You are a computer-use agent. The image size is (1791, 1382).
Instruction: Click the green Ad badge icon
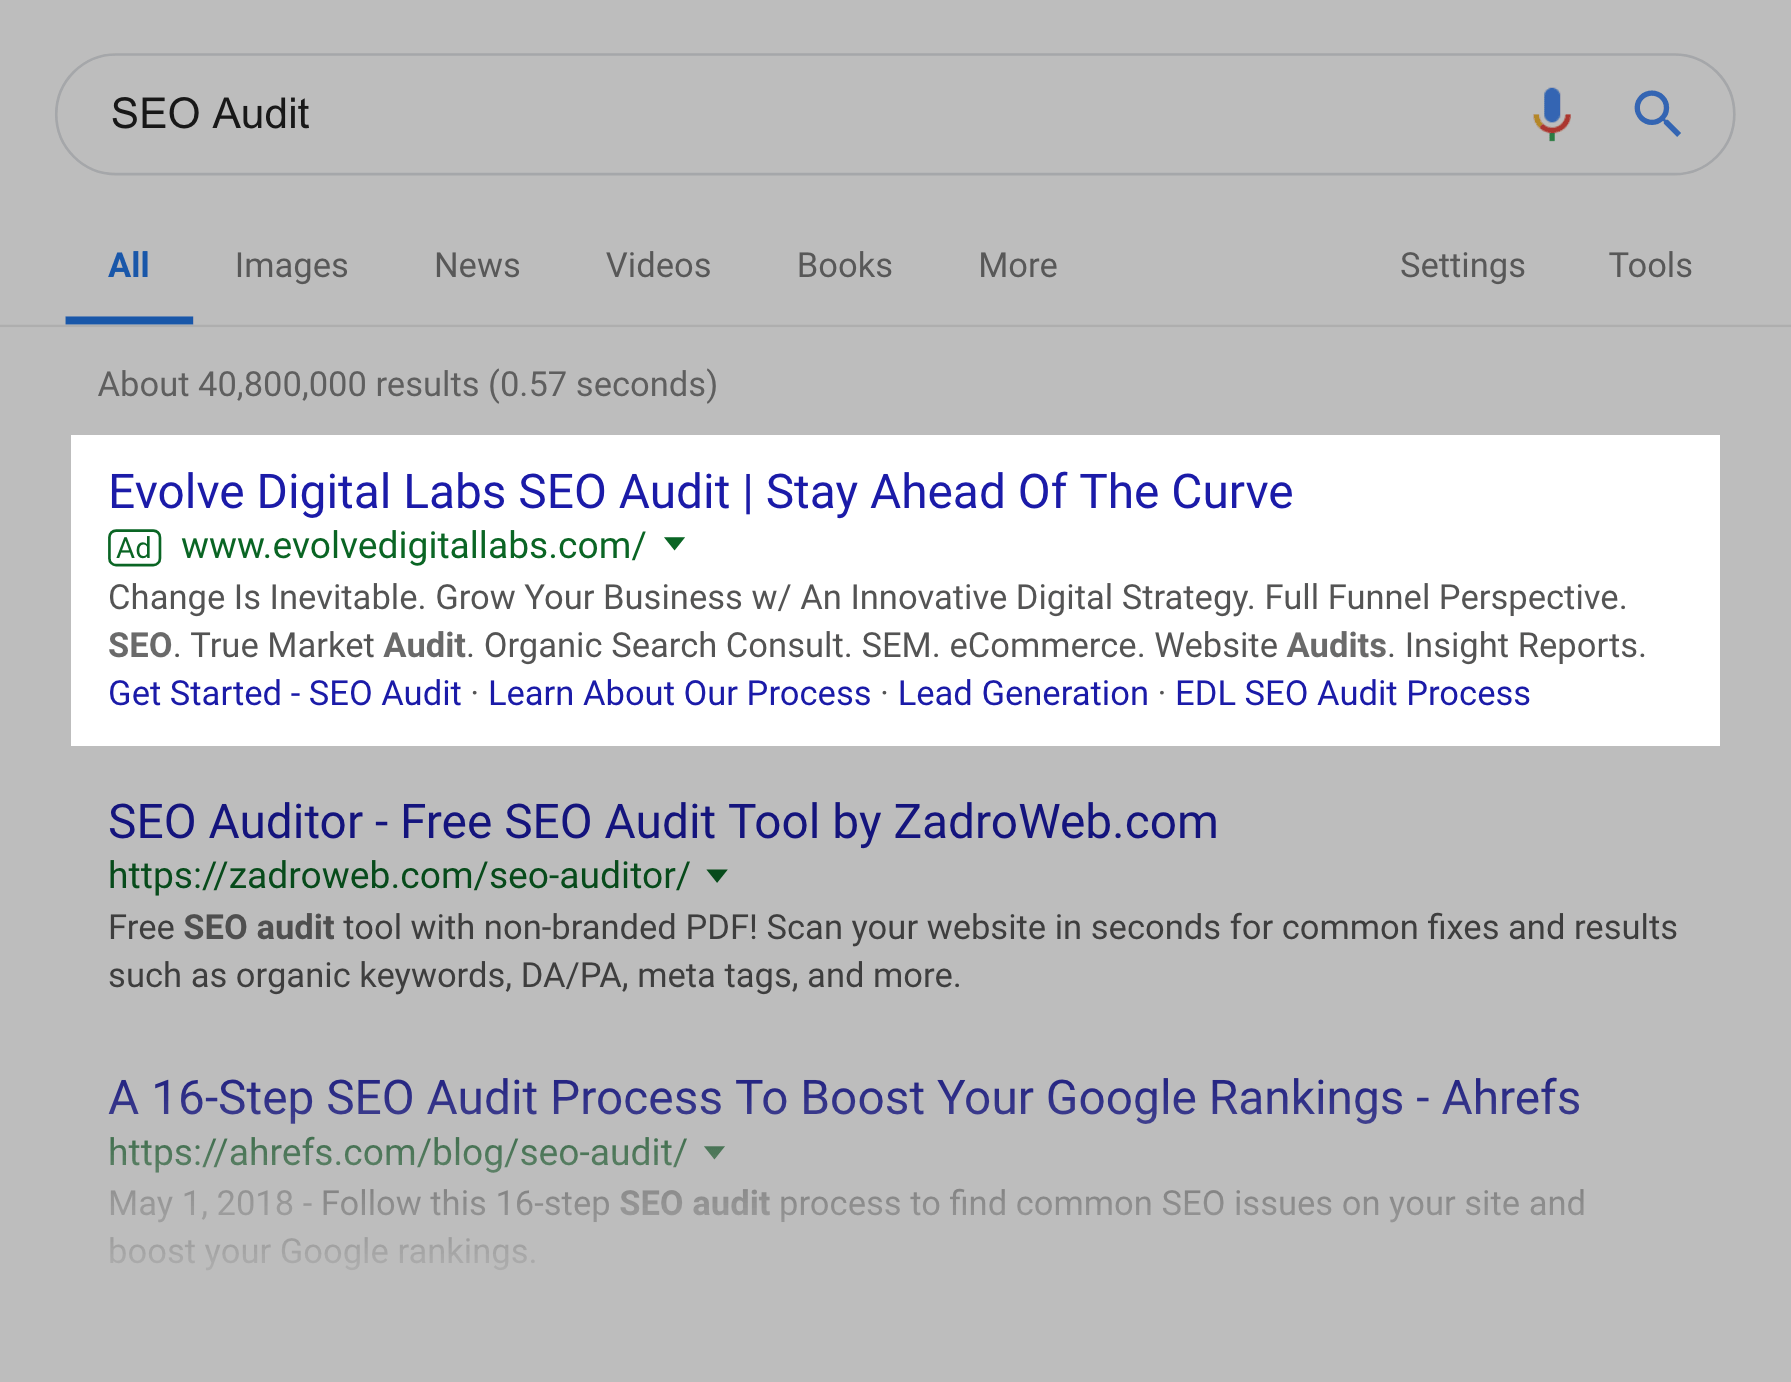pos(134,547)
